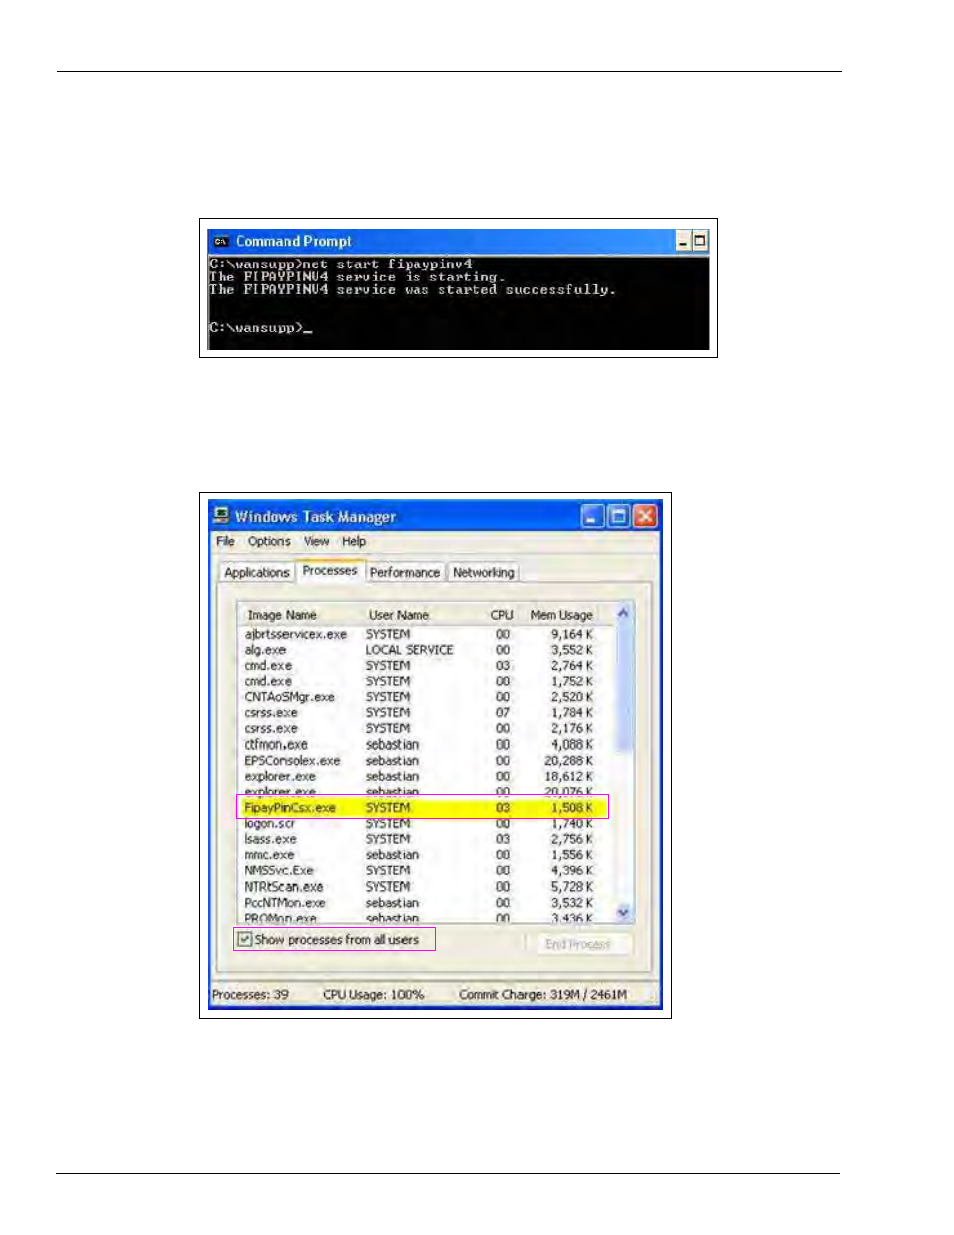Click the CPU Usage: 100% status entry

(373, 995)
